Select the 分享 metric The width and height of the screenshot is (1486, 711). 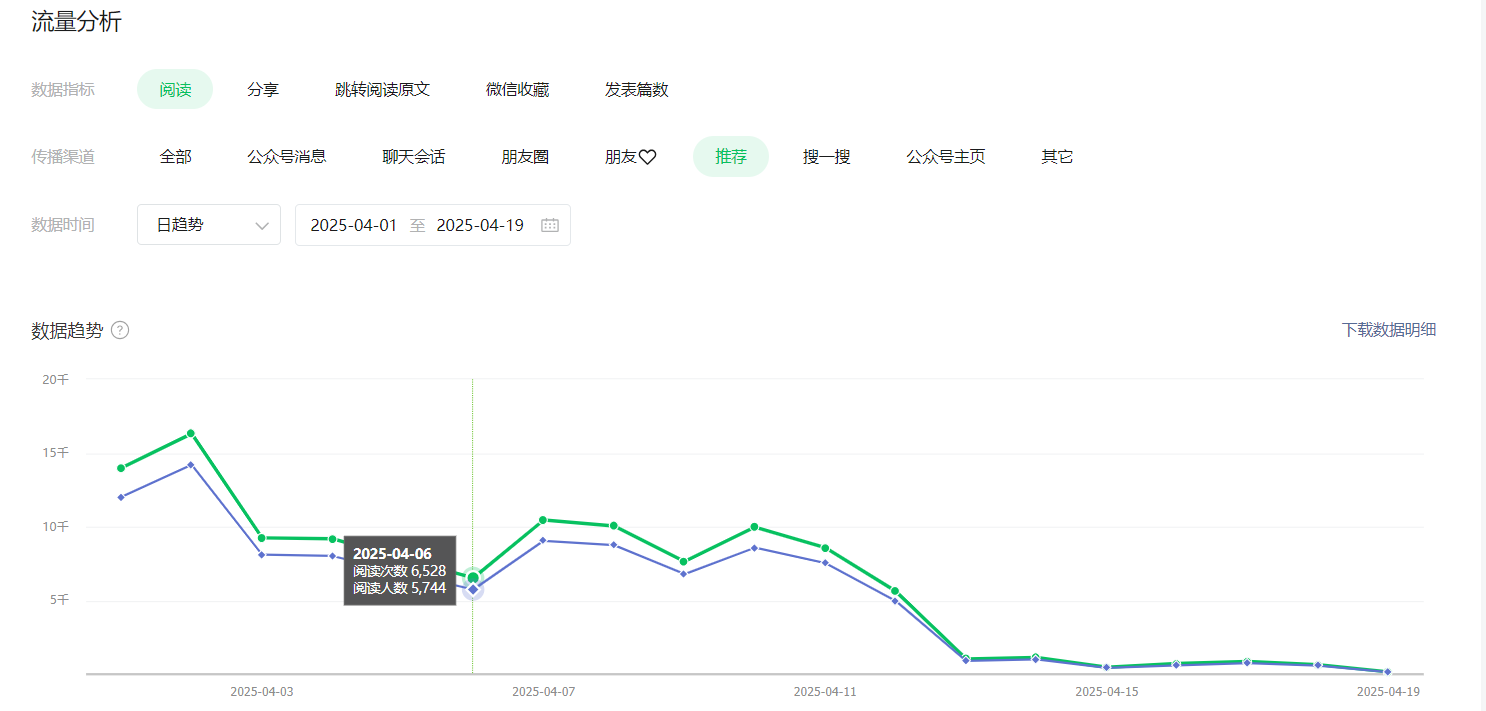[x=263, y=89]
